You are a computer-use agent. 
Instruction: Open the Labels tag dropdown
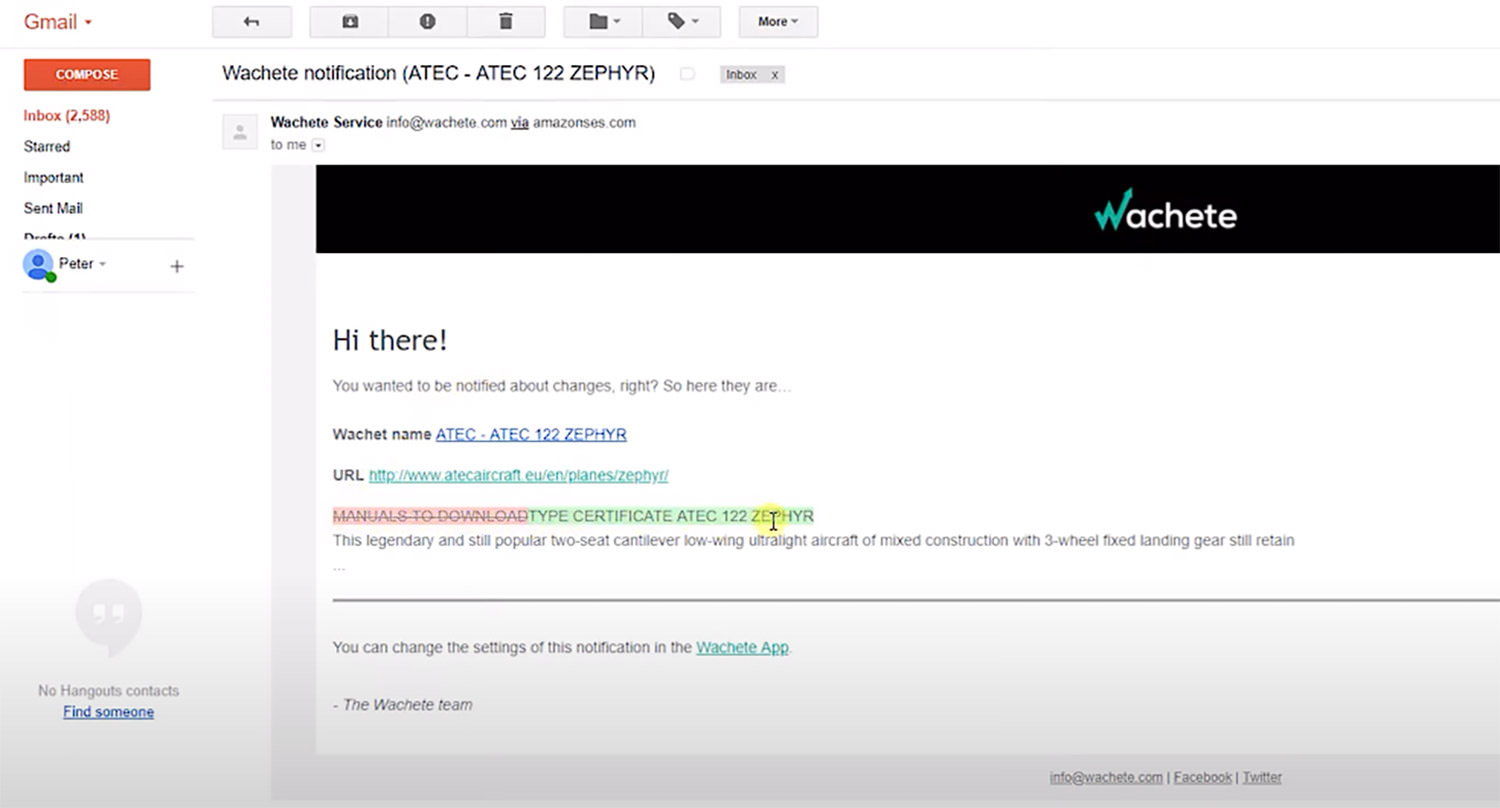click(681, 21)
